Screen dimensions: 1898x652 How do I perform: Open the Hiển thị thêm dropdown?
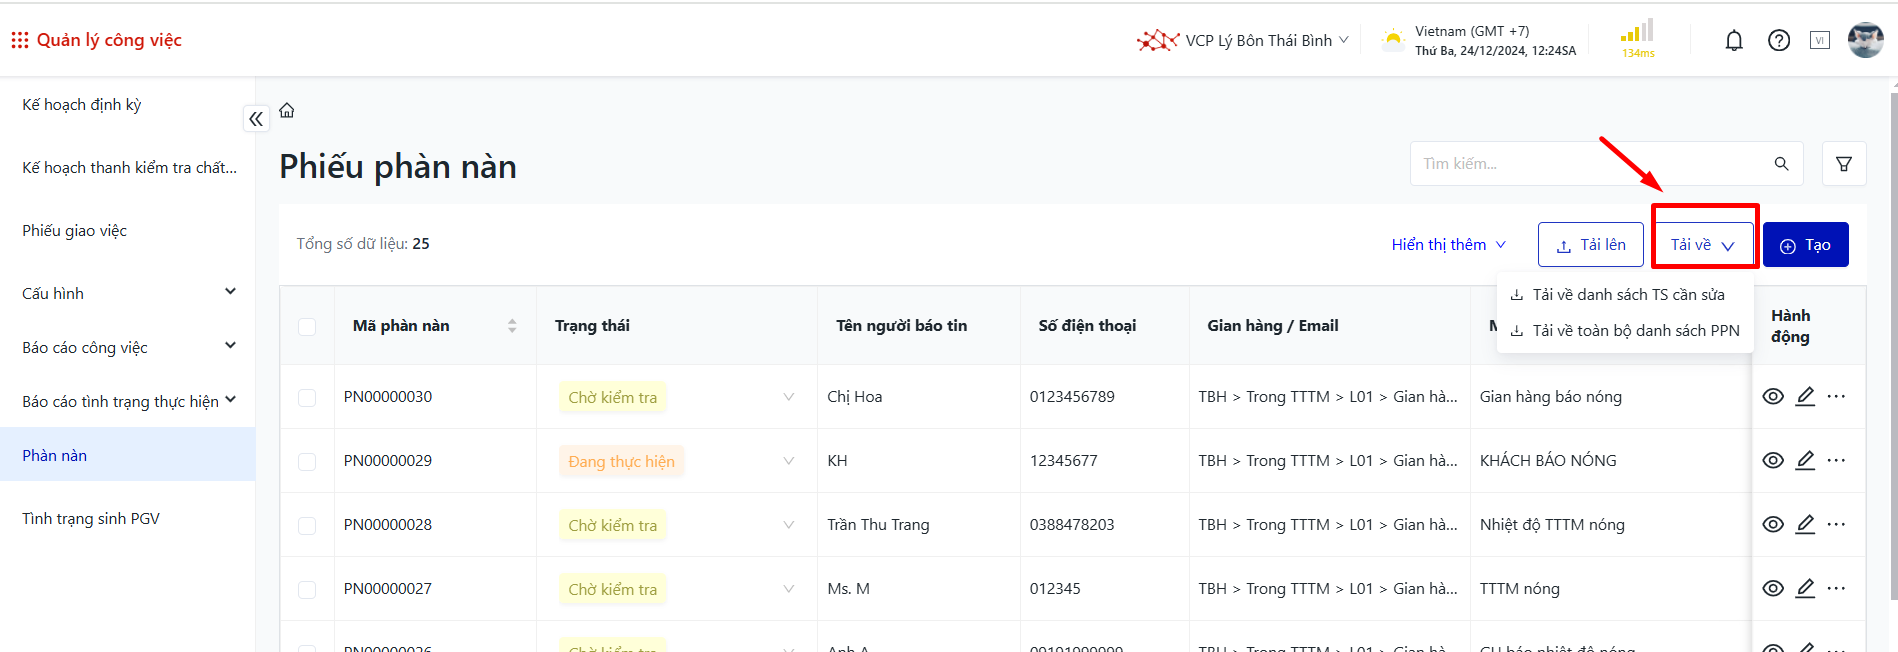(1448, 245)
